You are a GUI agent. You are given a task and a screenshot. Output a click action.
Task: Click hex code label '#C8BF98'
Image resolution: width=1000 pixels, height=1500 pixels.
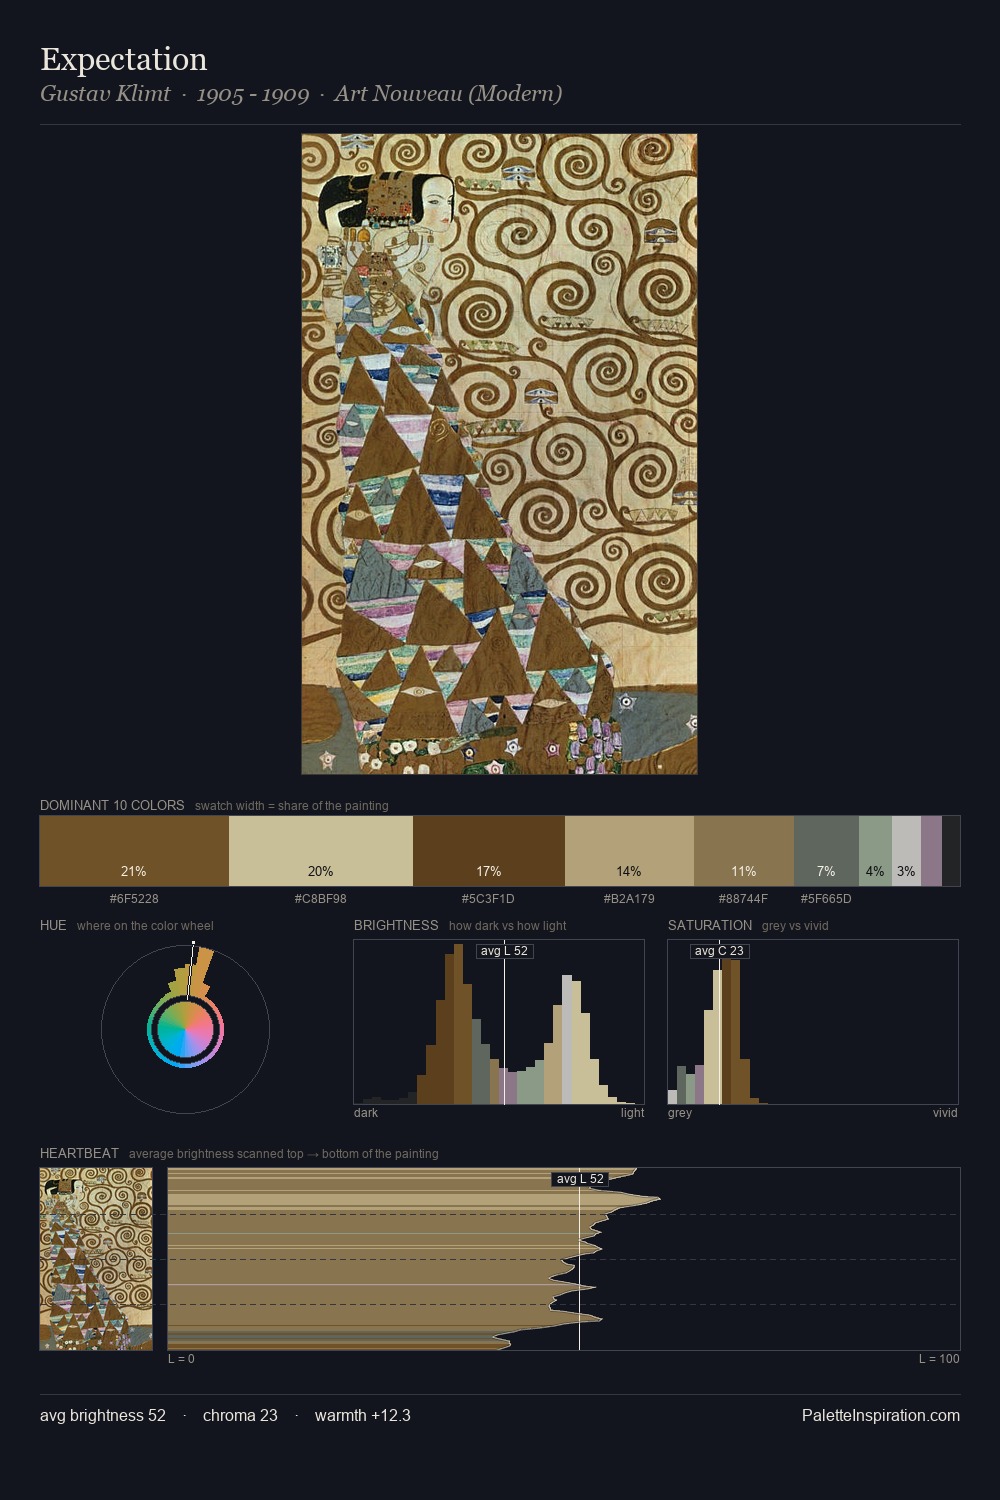coord(321,898)
